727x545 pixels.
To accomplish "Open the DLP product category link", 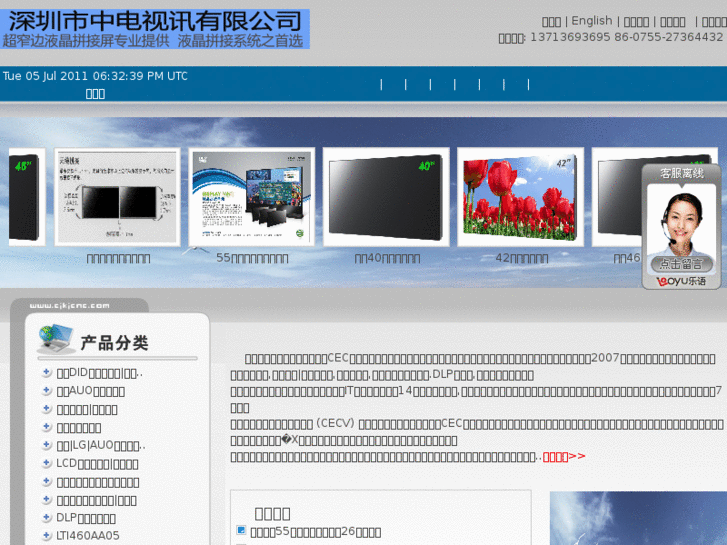I will point(86,518).
